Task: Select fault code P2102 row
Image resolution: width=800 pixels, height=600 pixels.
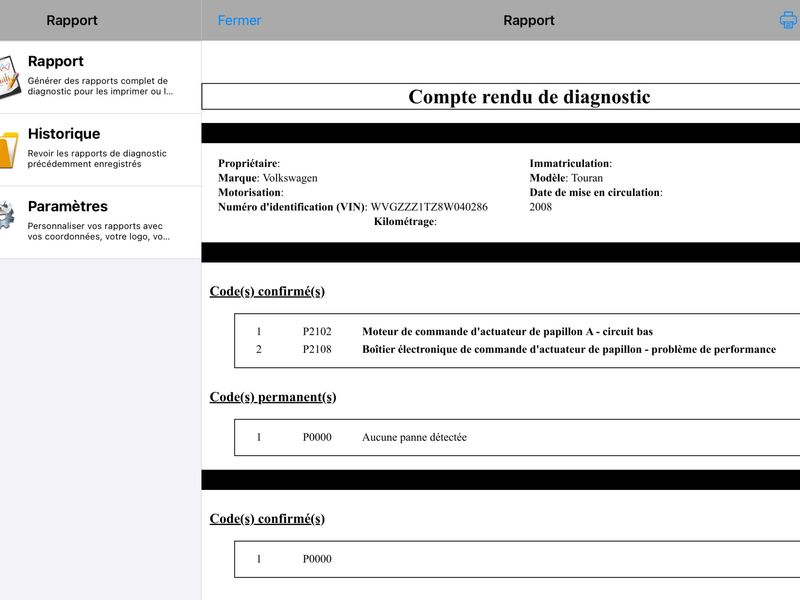Action: pos(517,332)
